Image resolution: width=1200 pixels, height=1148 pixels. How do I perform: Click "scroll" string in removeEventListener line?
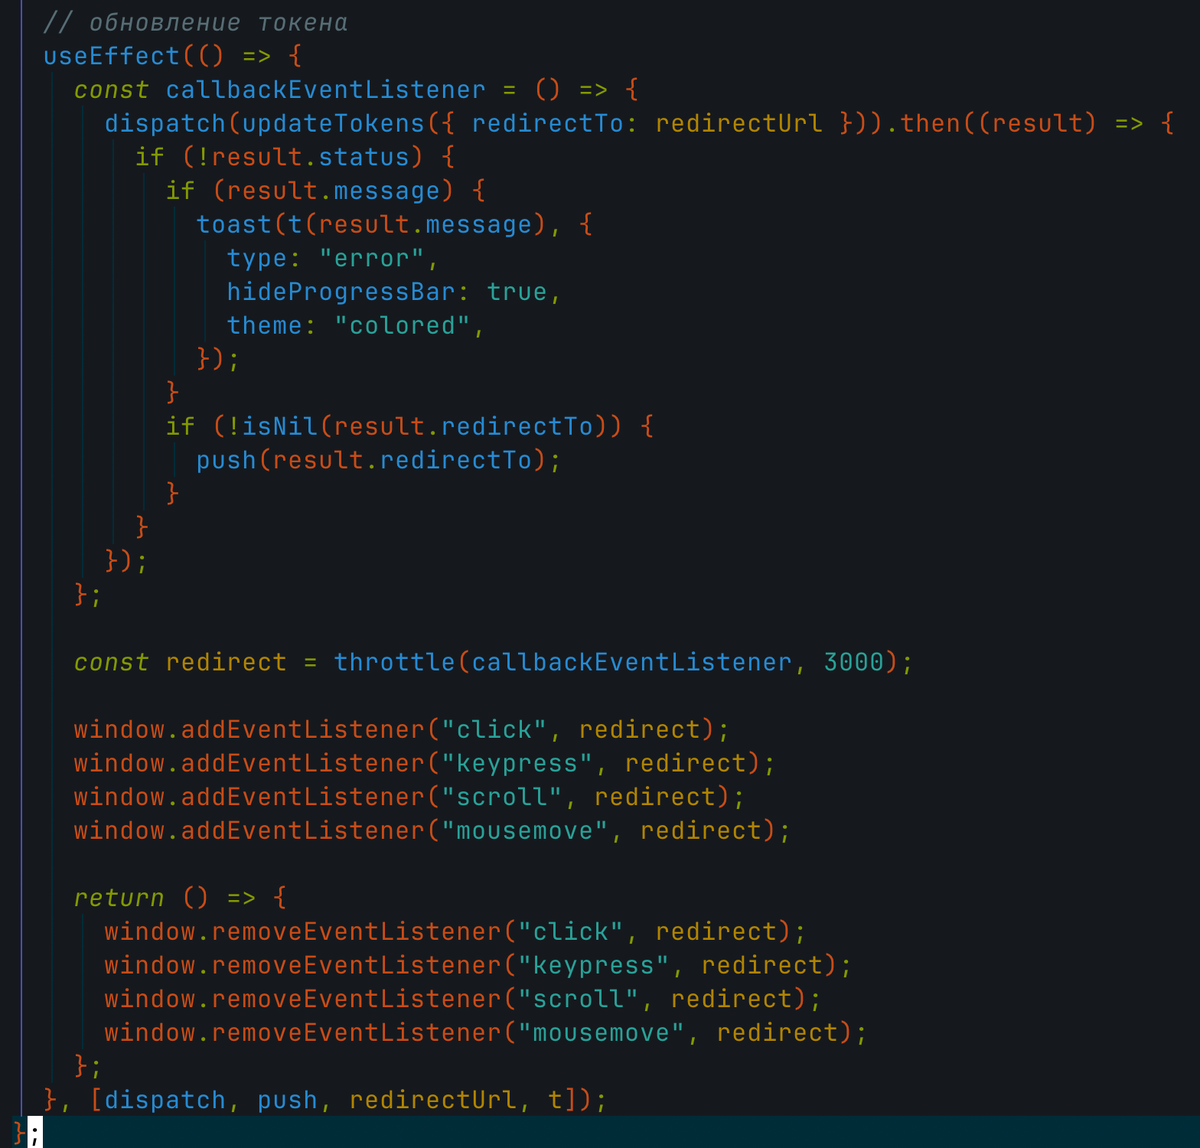[579, 999]
